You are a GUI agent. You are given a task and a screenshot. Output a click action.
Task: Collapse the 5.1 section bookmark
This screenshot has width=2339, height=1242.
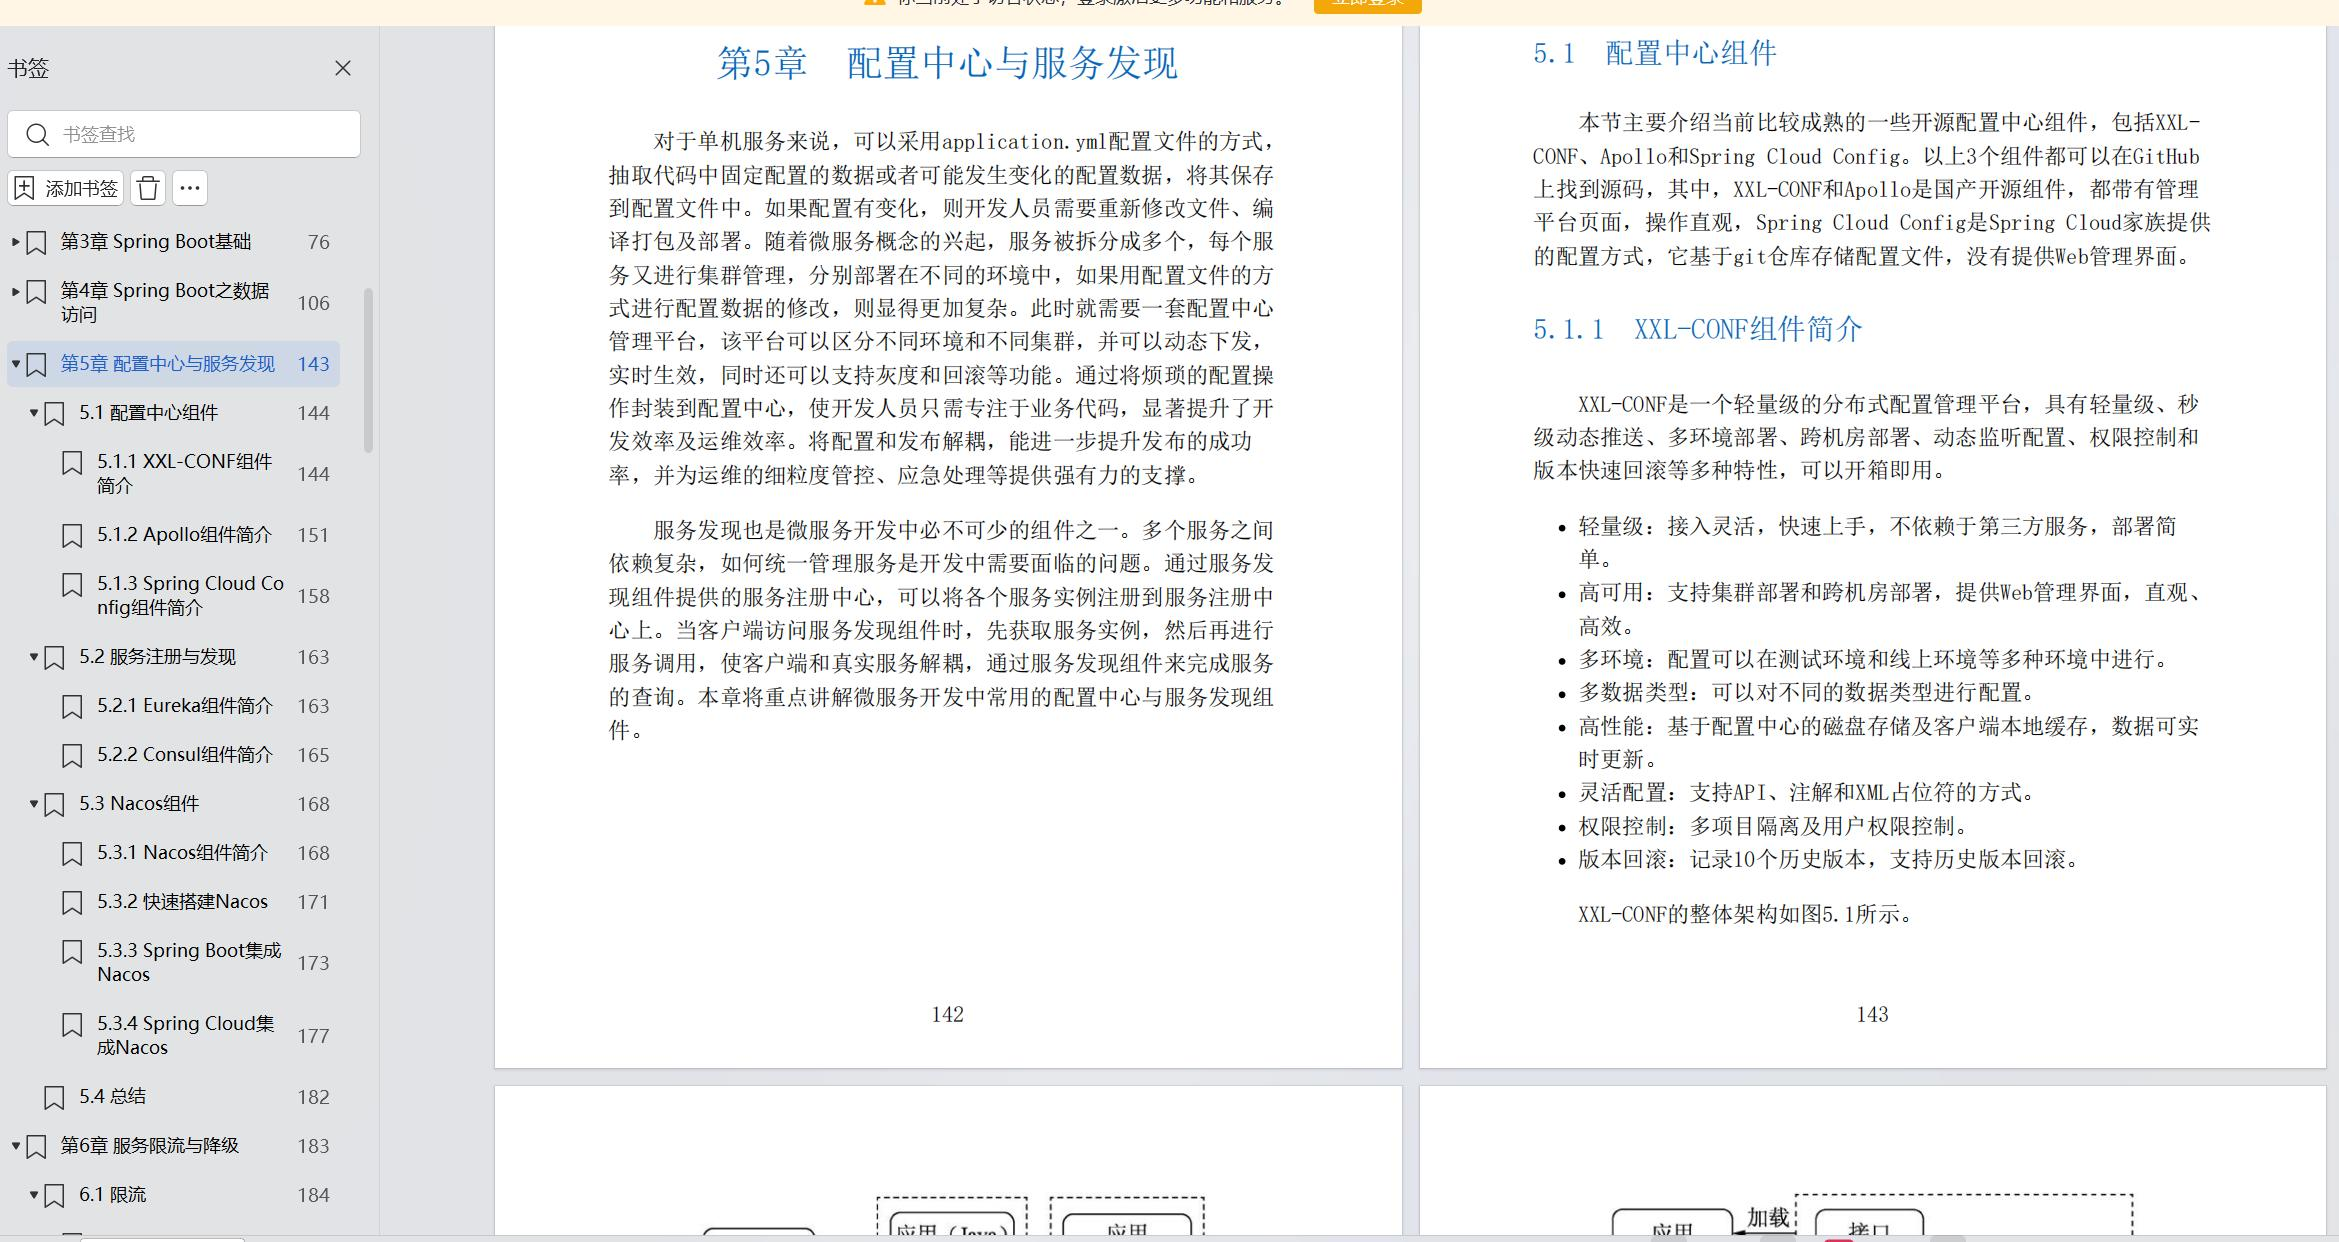click(34, 413)
